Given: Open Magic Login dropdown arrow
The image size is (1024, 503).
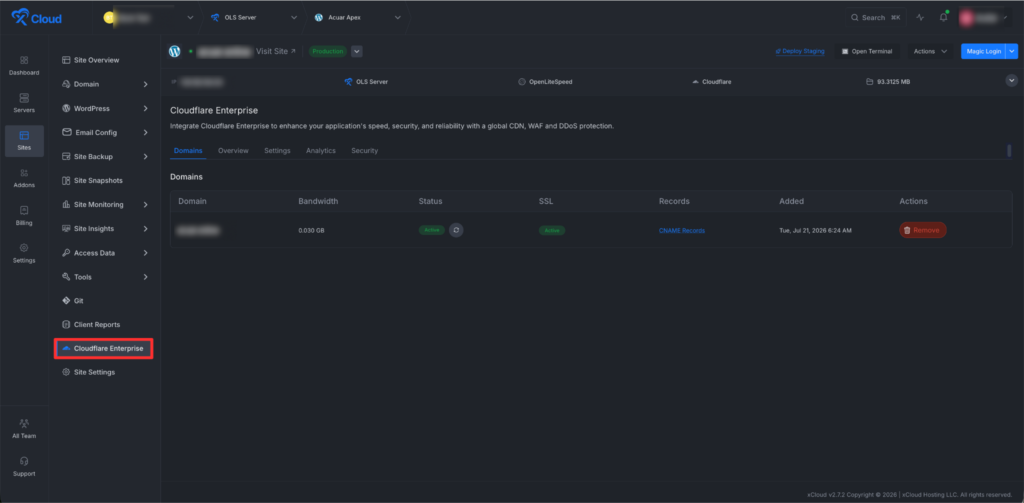Looking at the screenshot, I should coord(1012,51).
